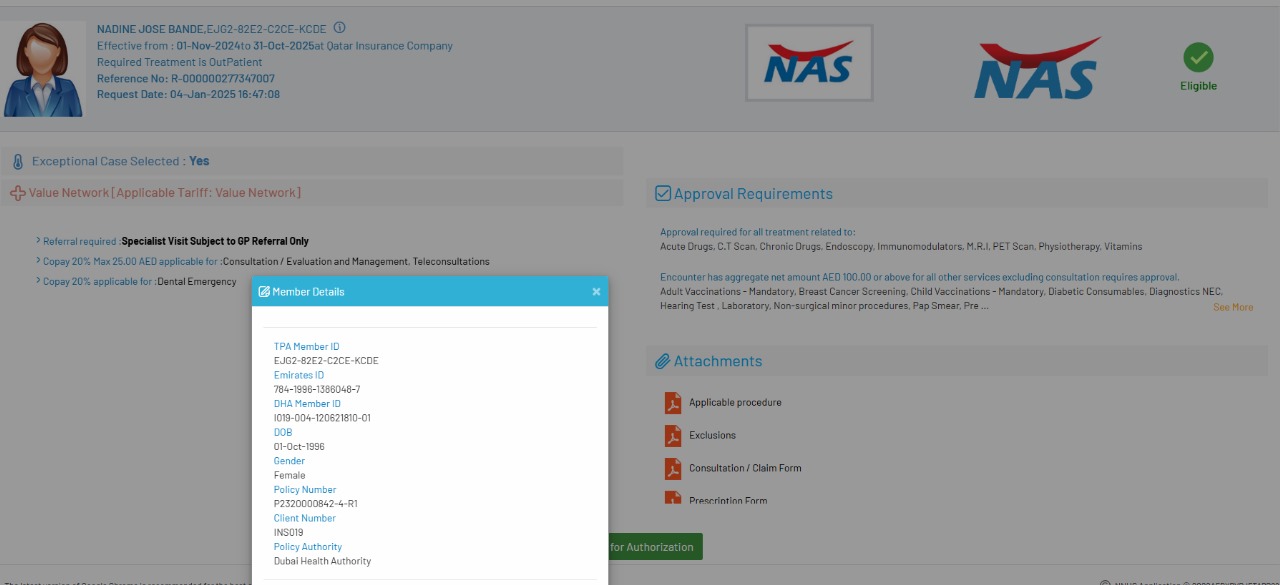The image size is (1280, 585).
Task: Expand the Referral required chevron
Action: coord(38,241)
